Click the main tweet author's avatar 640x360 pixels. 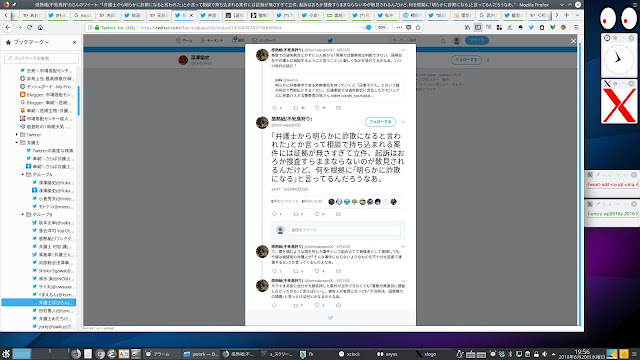click(262, 122)
